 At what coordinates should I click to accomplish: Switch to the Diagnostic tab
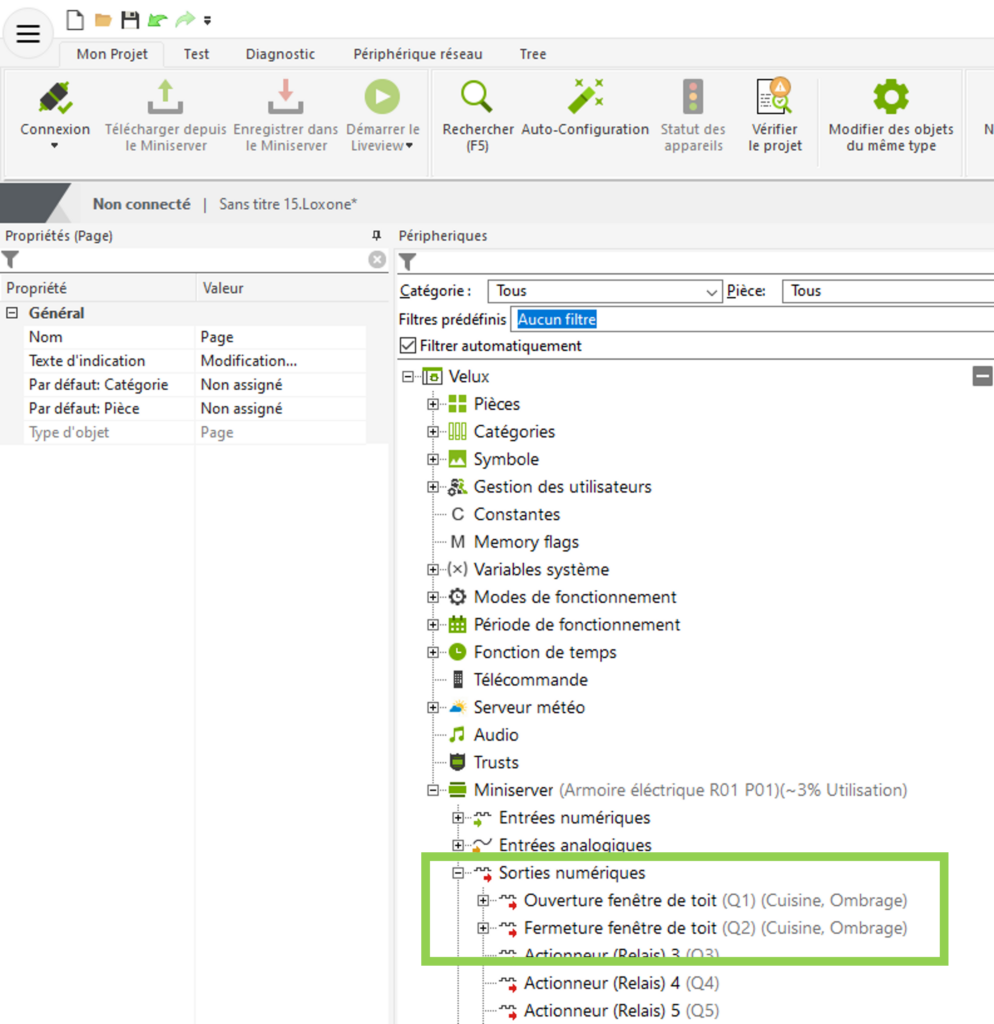coord(280,54)
